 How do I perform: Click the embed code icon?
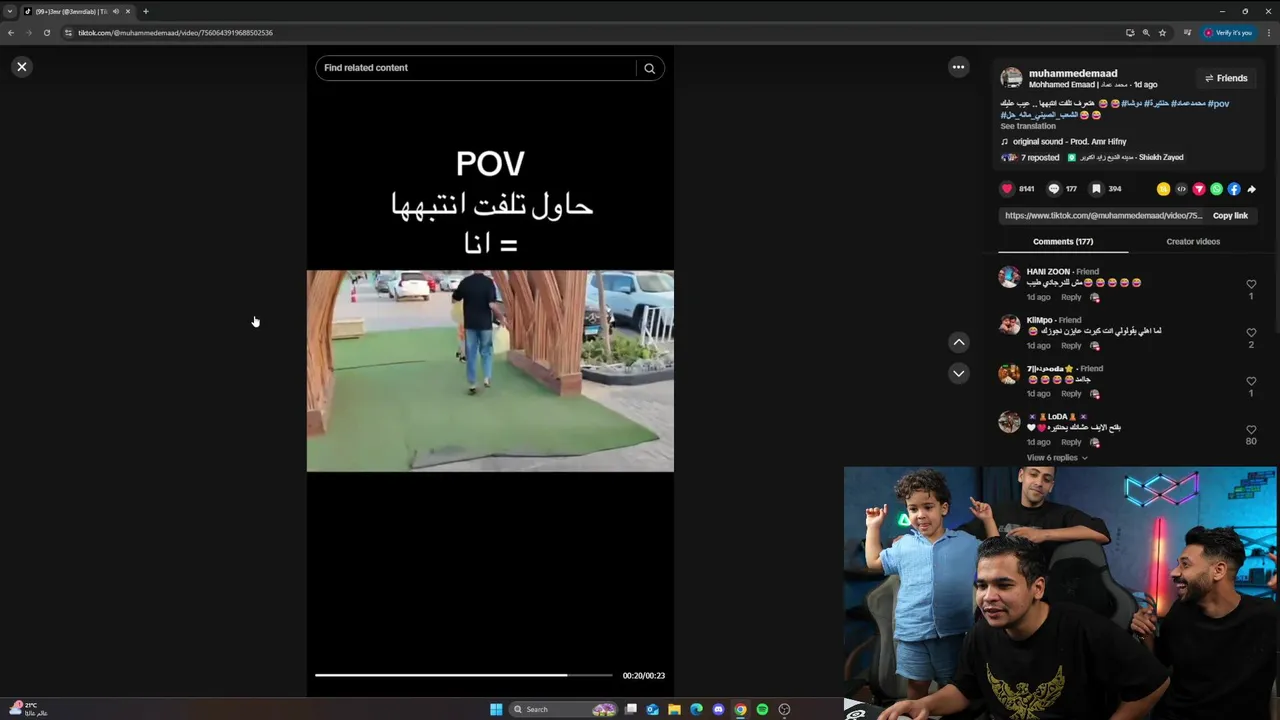[1181, 188]
